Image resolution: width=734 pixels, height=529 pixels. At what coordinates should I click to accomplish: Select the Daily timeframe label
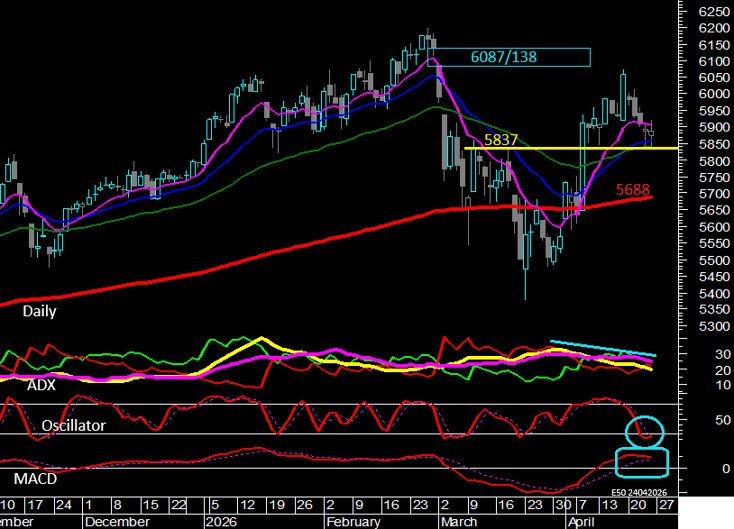40,311
